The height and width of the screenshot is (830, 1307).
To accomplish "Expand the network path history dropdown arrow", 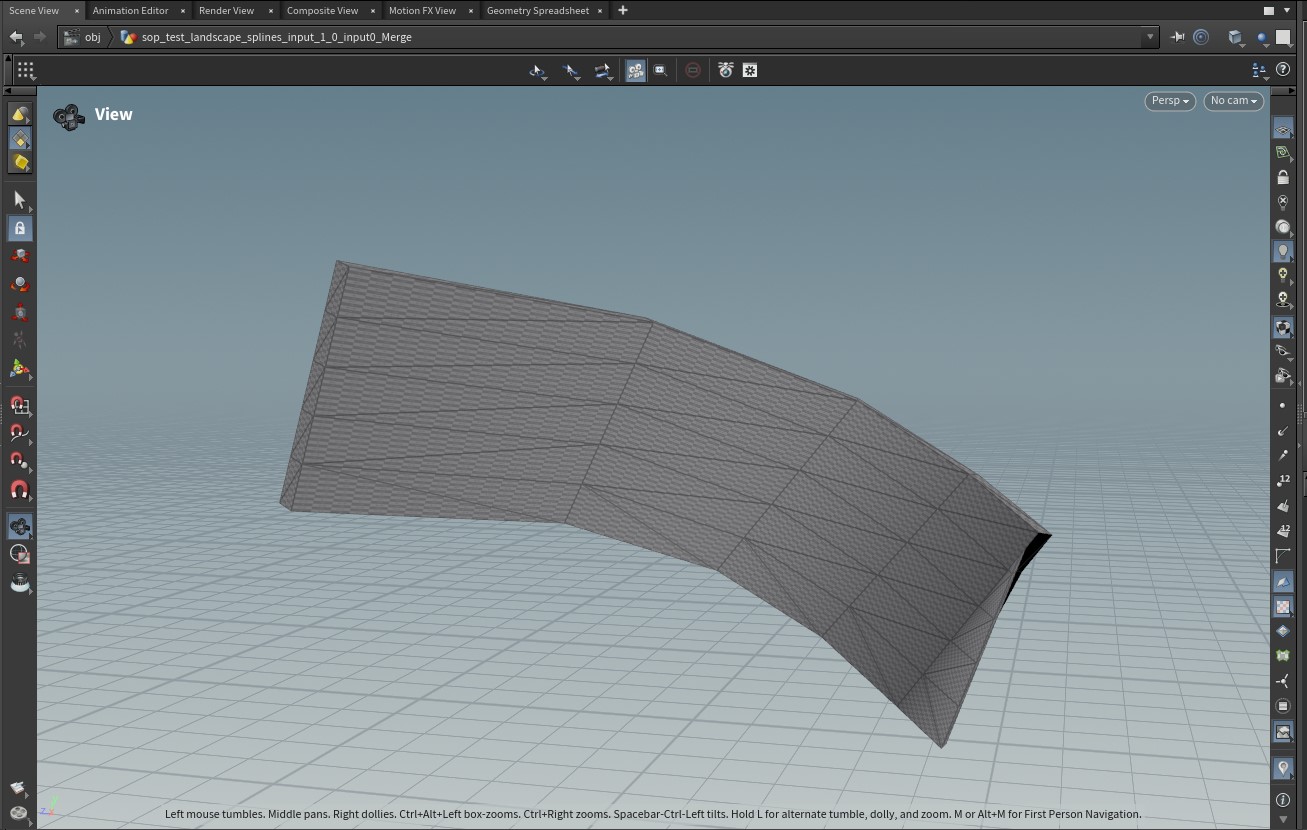I will (x=1149, y=37).
